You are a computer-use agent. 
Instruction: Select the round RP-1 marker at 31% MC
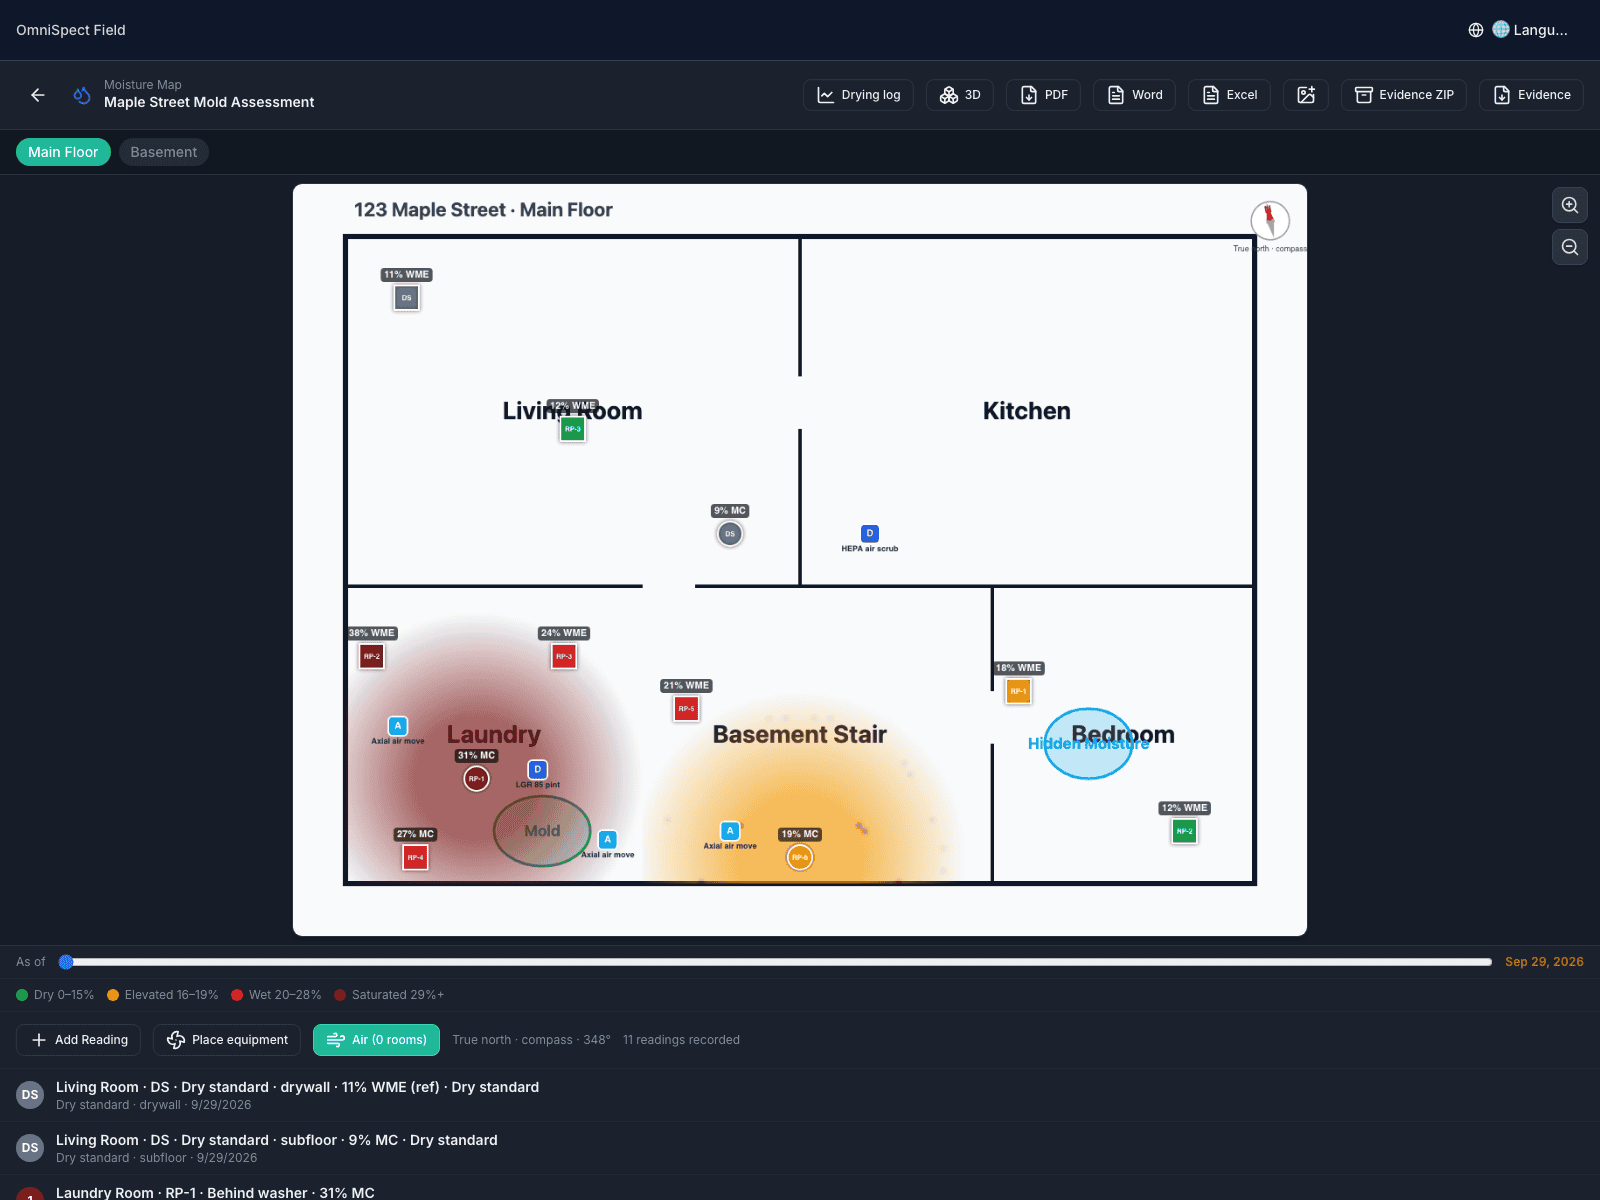(477, 779)
